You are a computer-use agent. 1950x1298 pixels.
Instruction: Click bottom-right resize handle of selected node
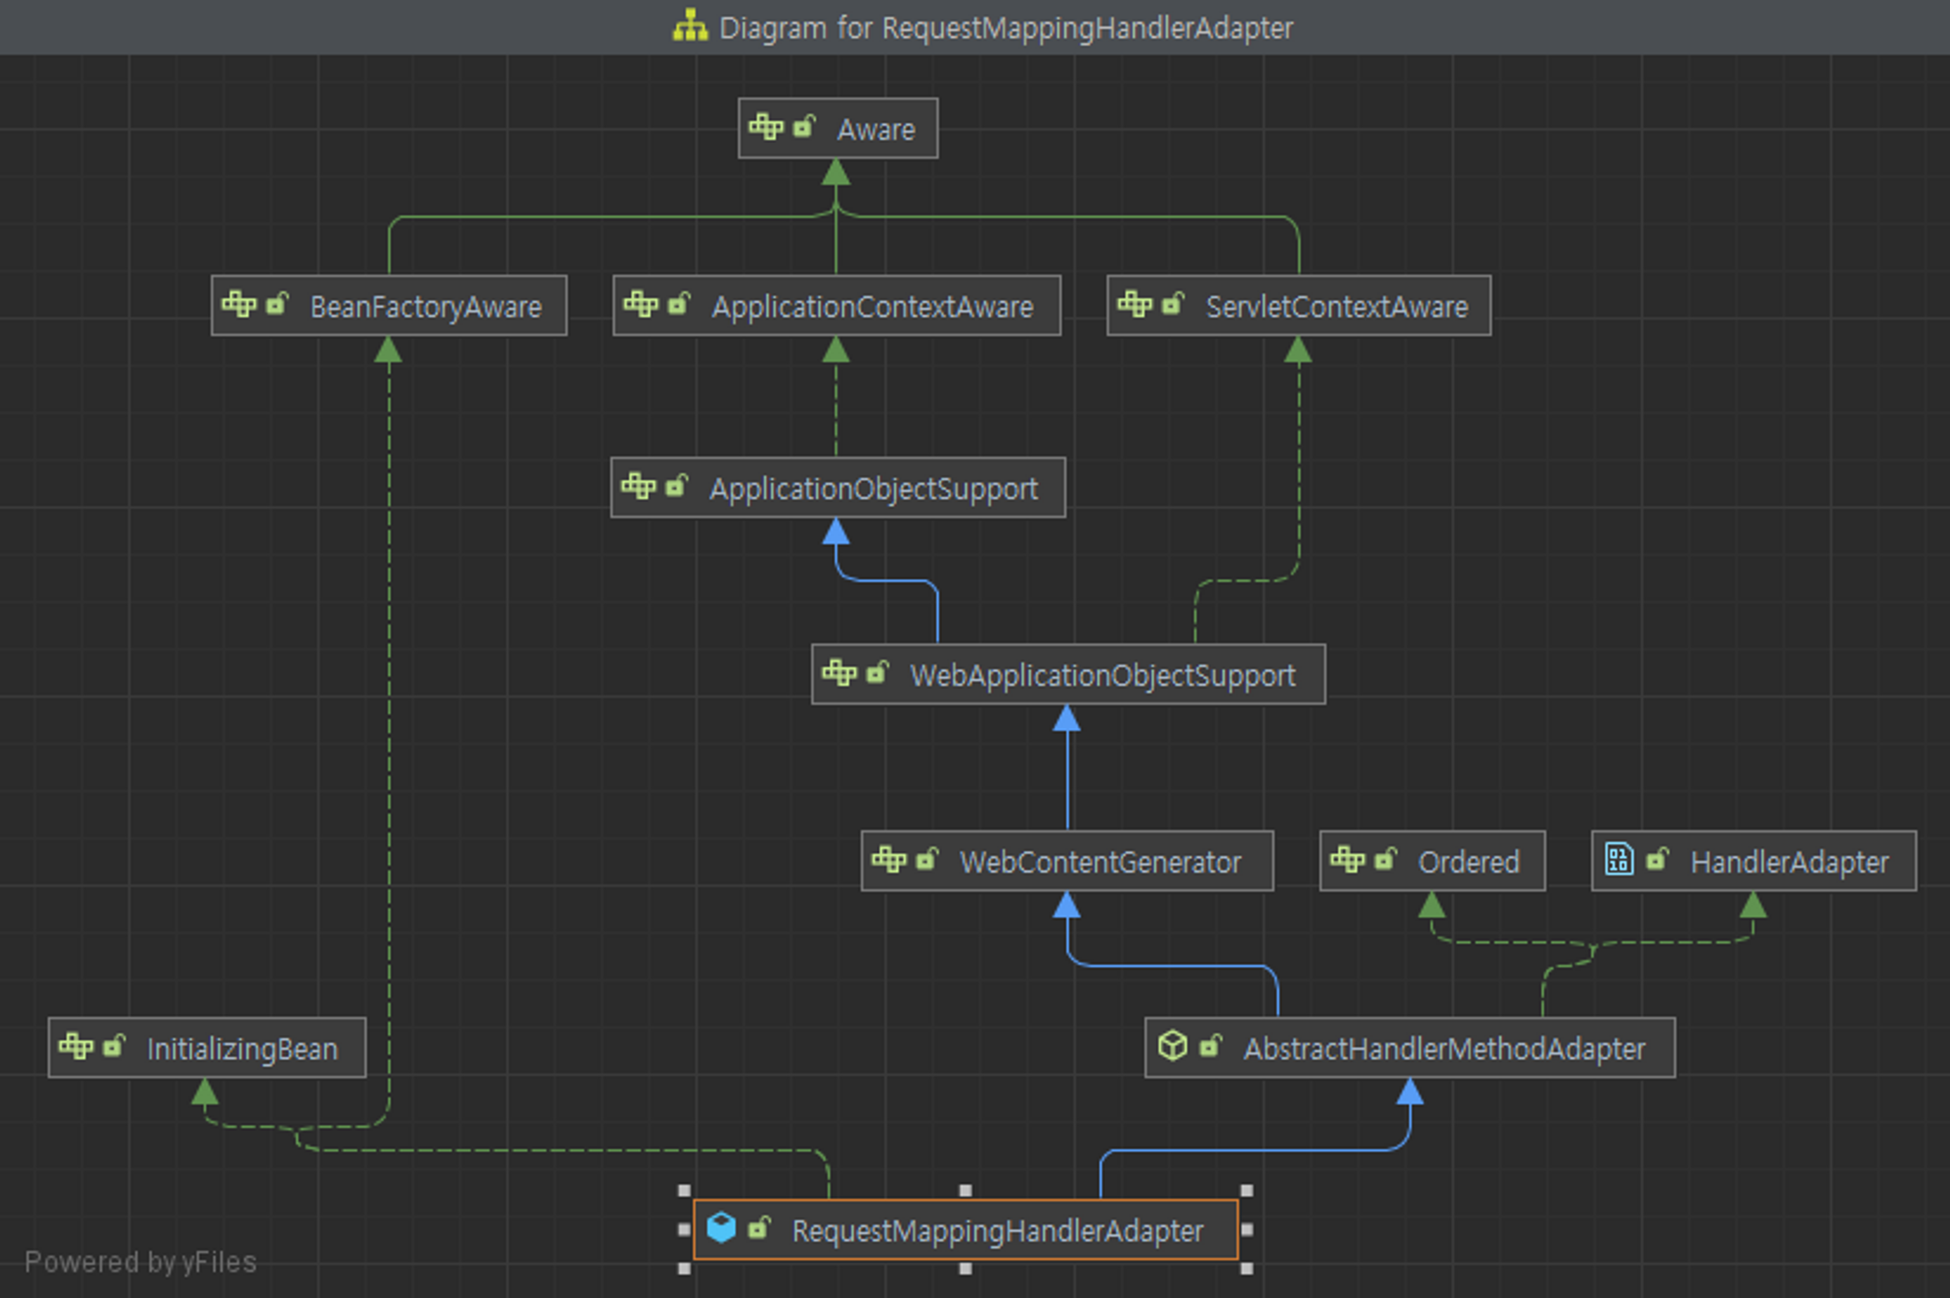(x=1246, y=1268)
